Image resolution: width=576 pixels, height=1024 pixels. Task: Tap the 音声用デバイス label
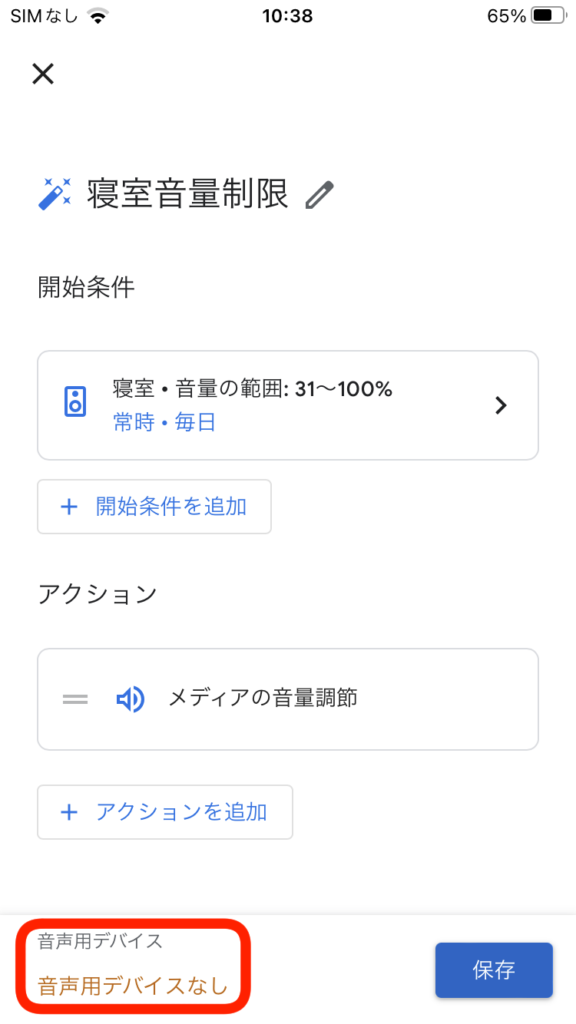coord(100,941)
